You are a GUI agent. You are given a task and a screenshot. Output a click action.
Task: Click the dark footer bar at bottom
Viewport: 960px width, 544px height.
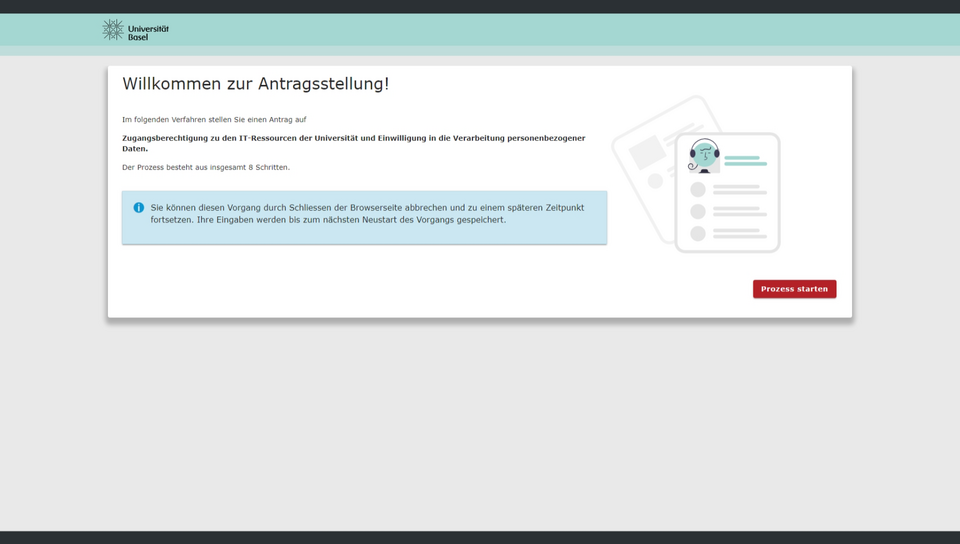480,537
